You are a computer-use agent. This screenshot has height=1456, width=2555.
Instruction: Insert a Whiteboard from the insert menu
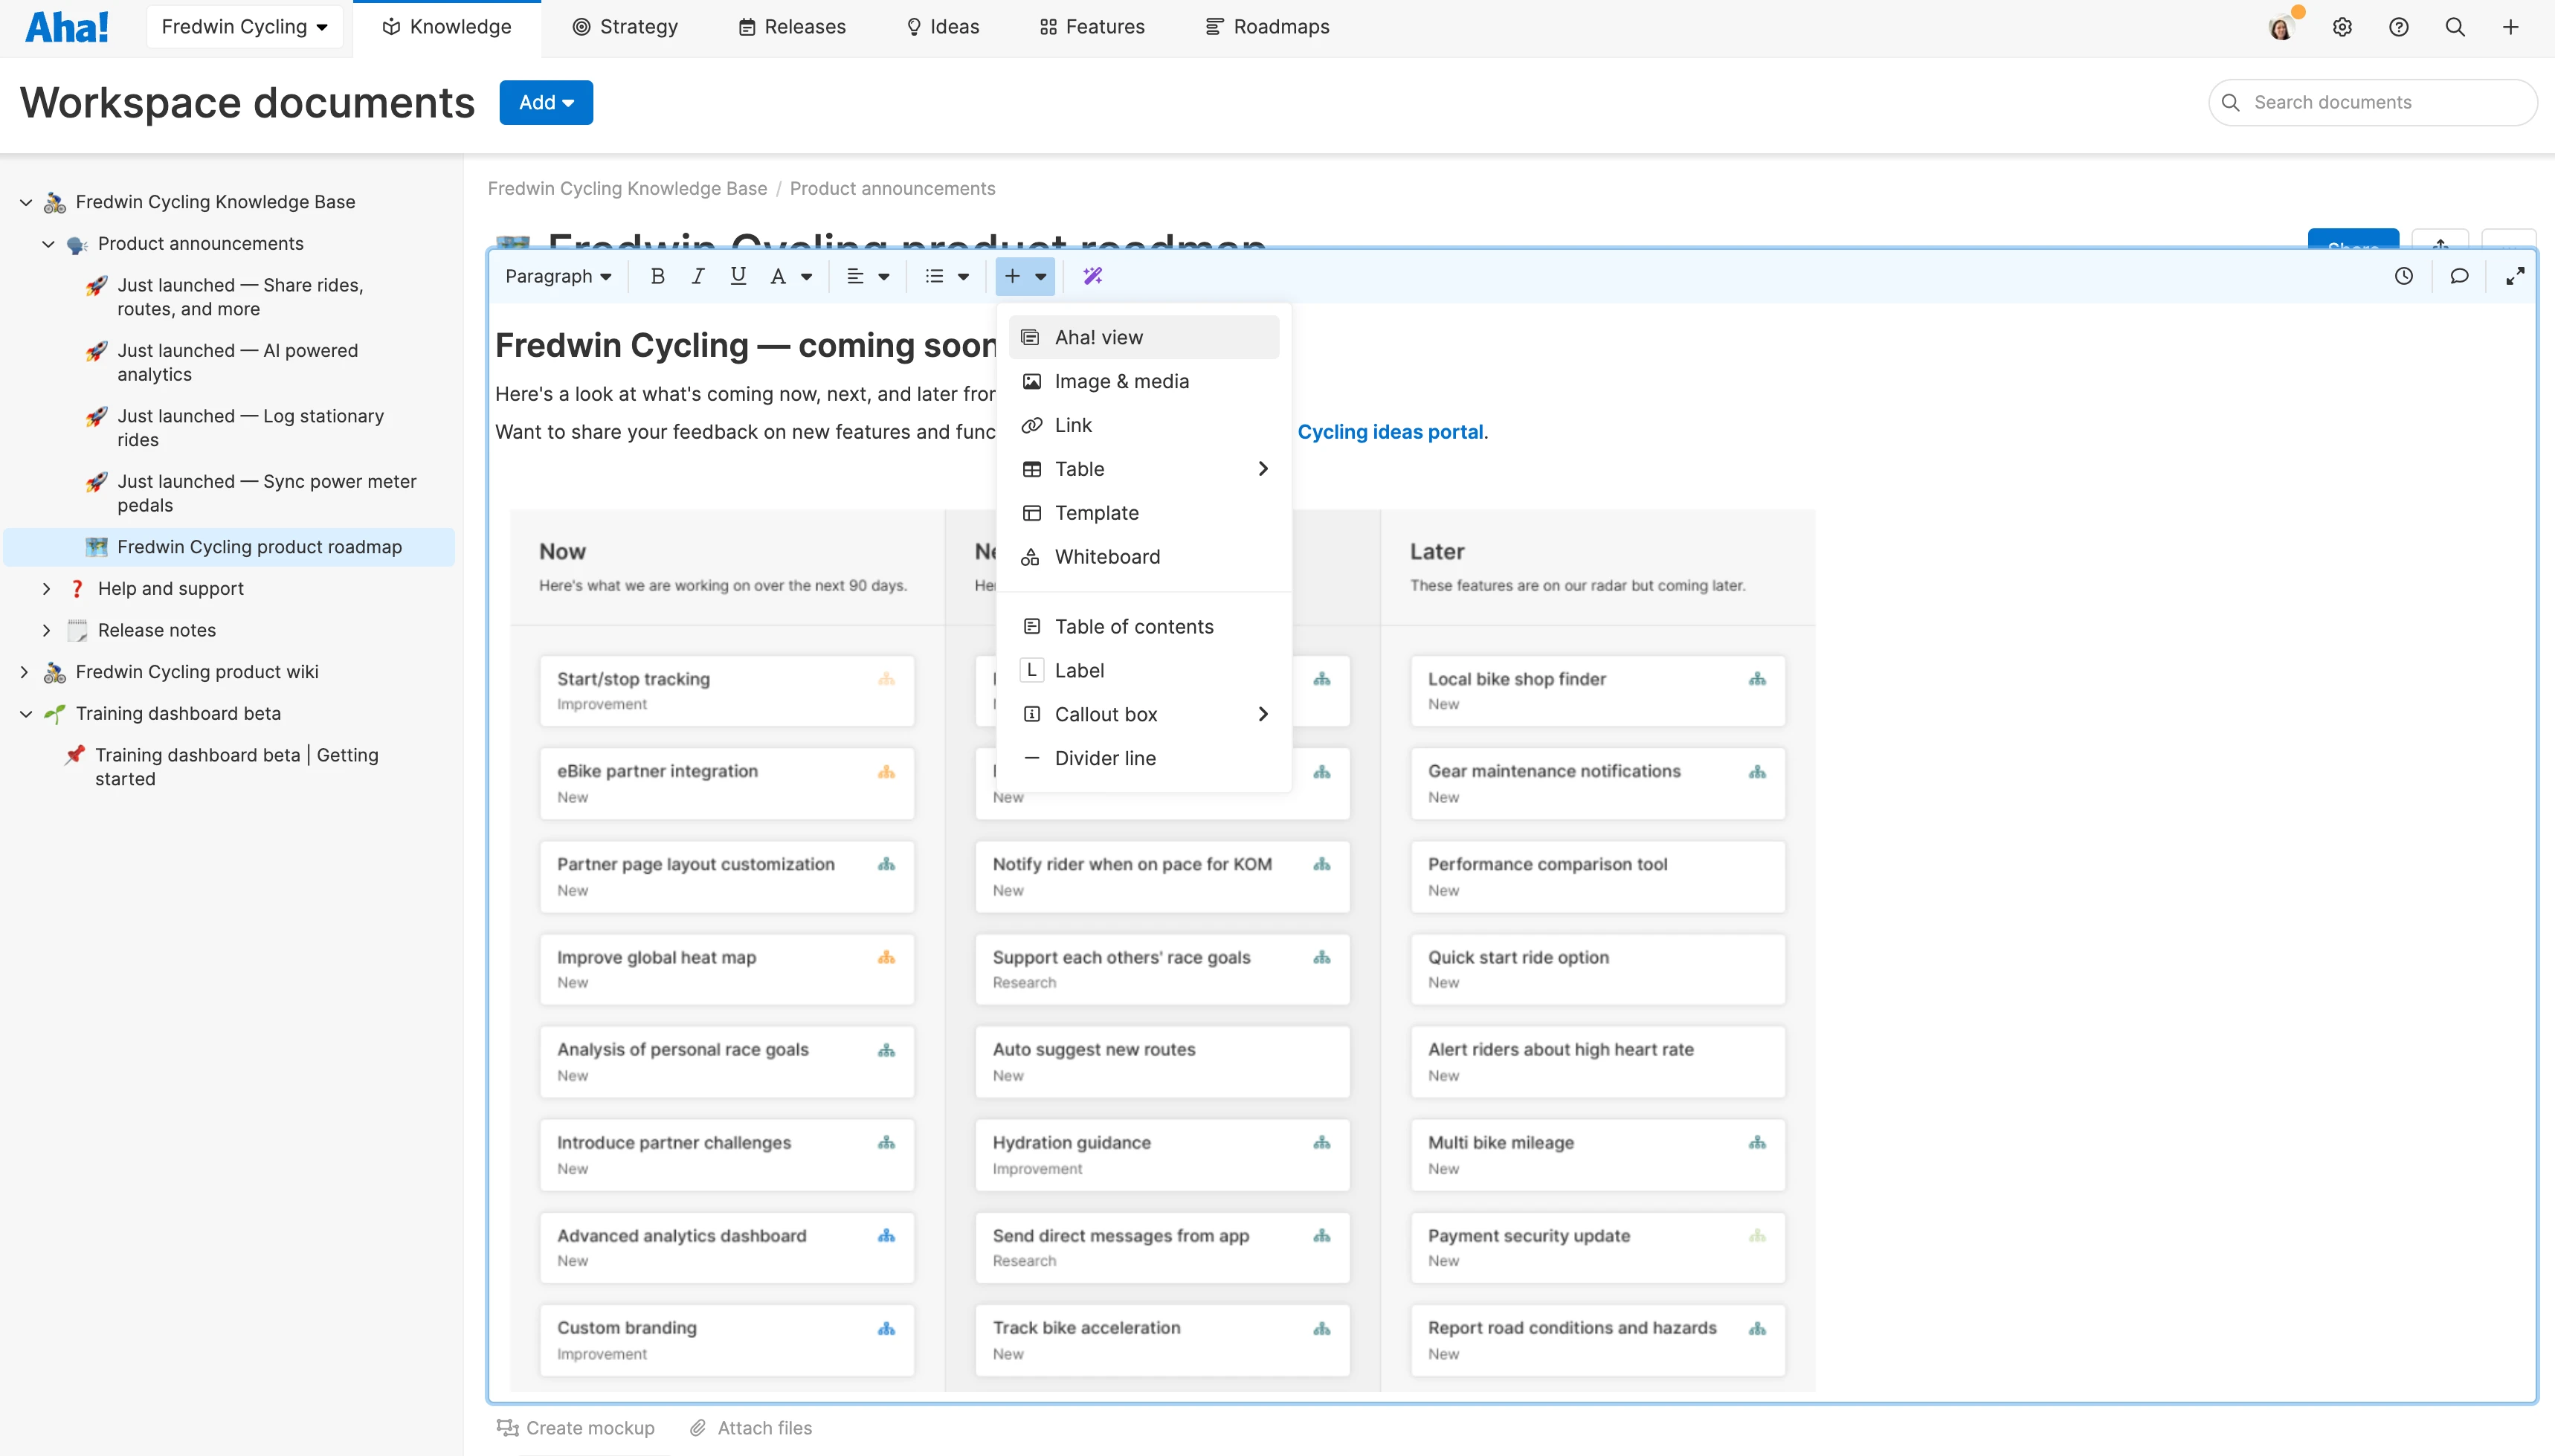(1107, 557)
